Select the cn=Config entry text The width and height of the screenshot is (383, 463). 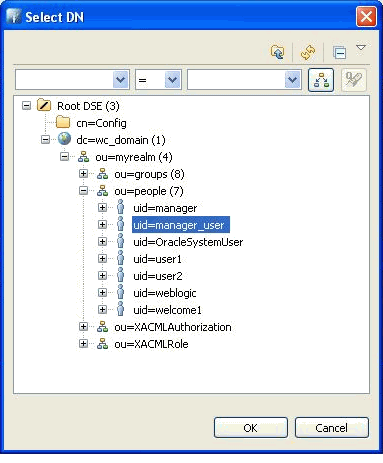pyautogui.click(x=101, y=123)
